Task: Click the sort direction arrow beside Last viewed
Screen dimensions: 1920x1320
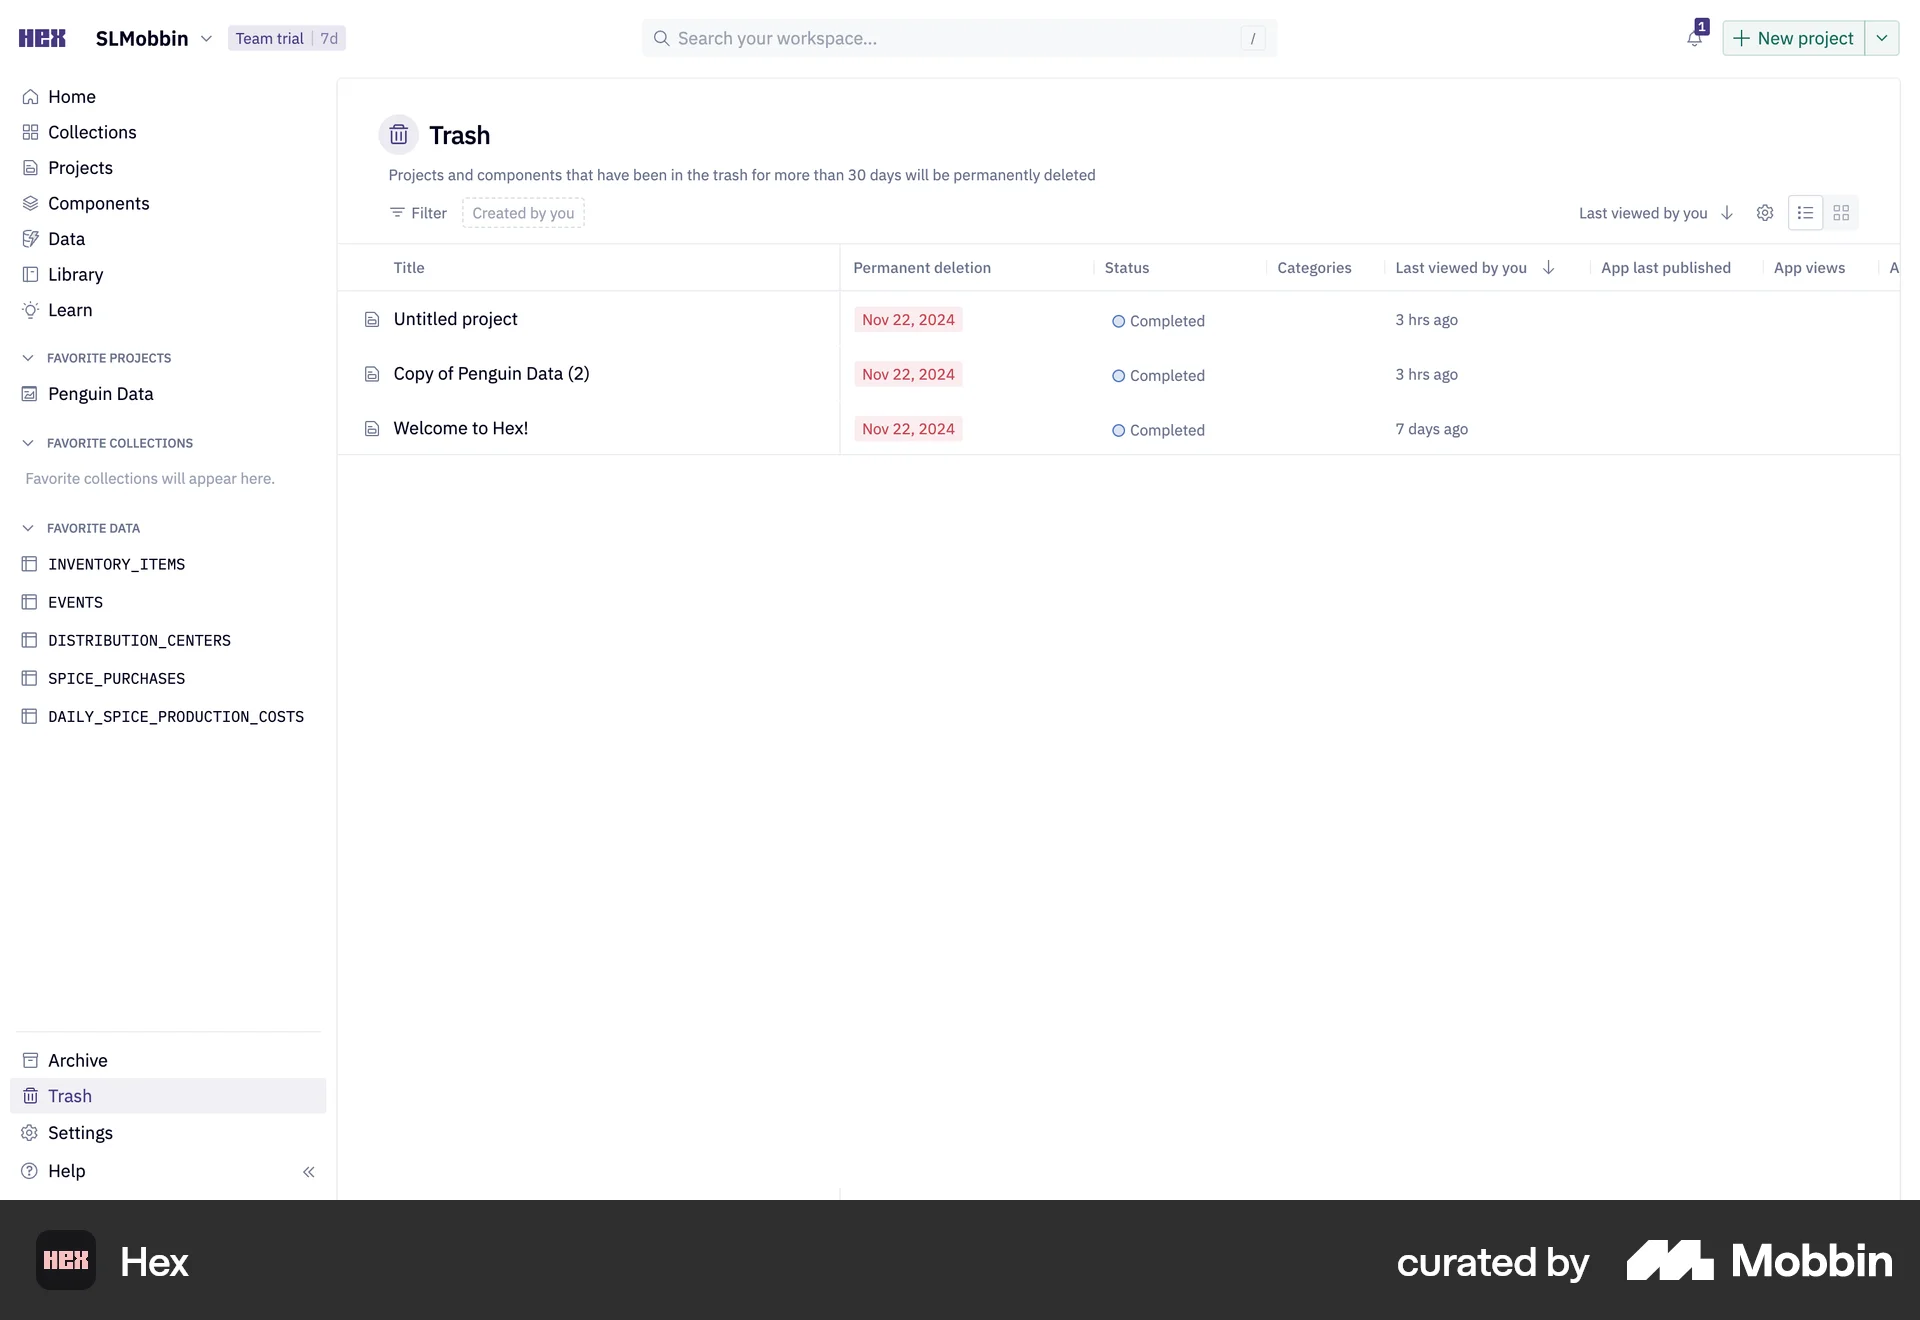Action: tap(1727, 213)
